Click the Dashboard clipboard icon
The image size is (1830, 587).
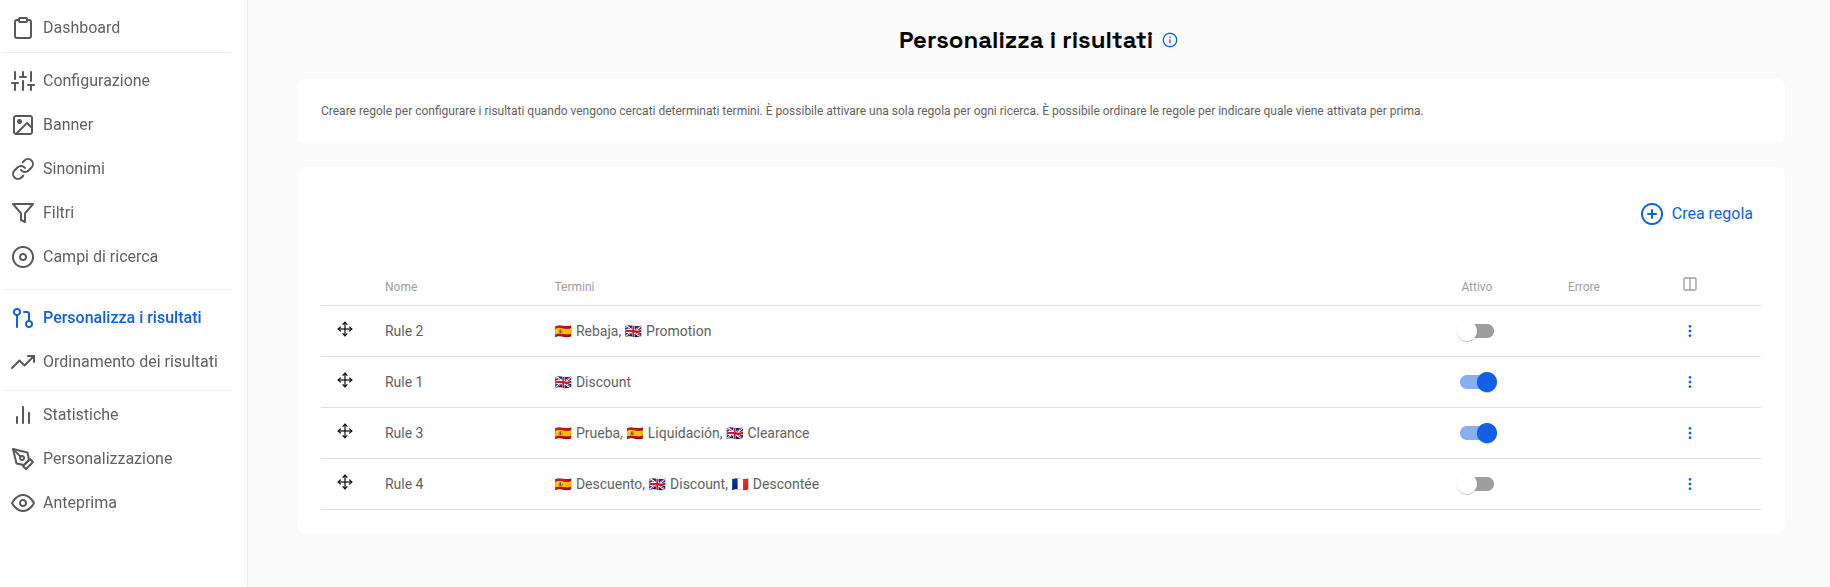click(x=23, y=28)
